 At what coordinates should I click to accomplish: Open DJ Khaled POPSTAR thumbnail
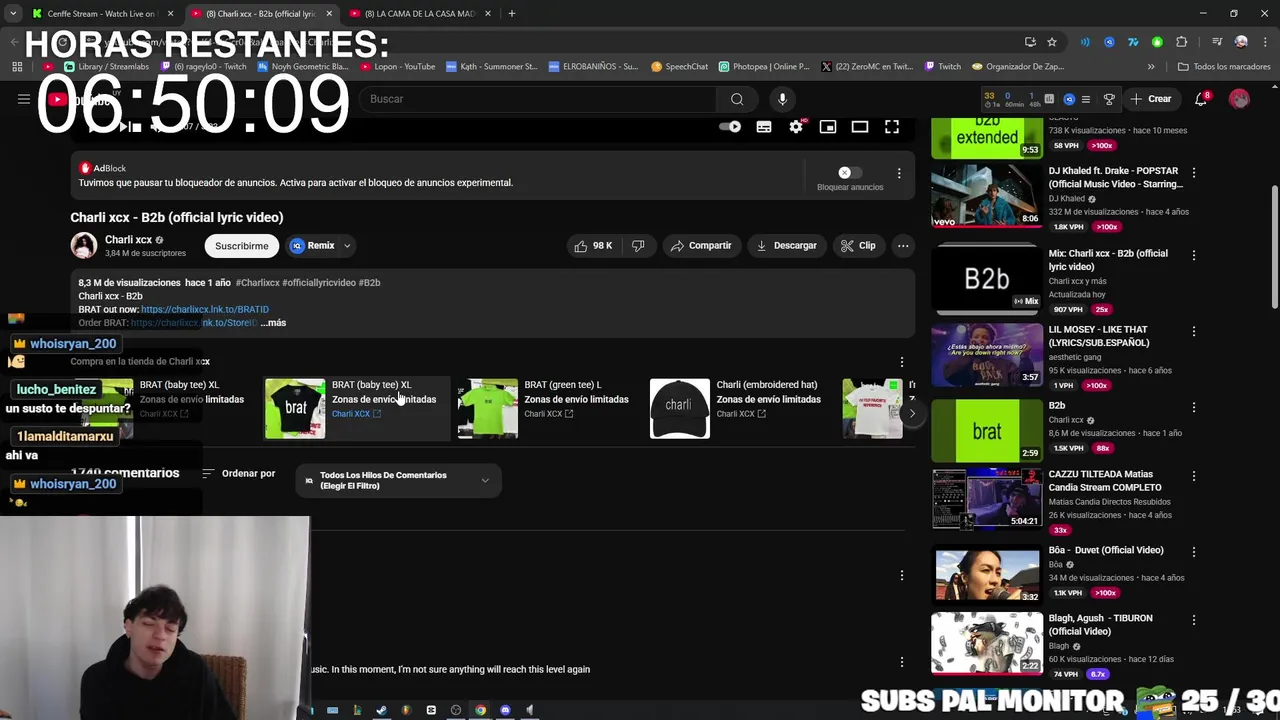pyautogui.click(x=987, y=196)
